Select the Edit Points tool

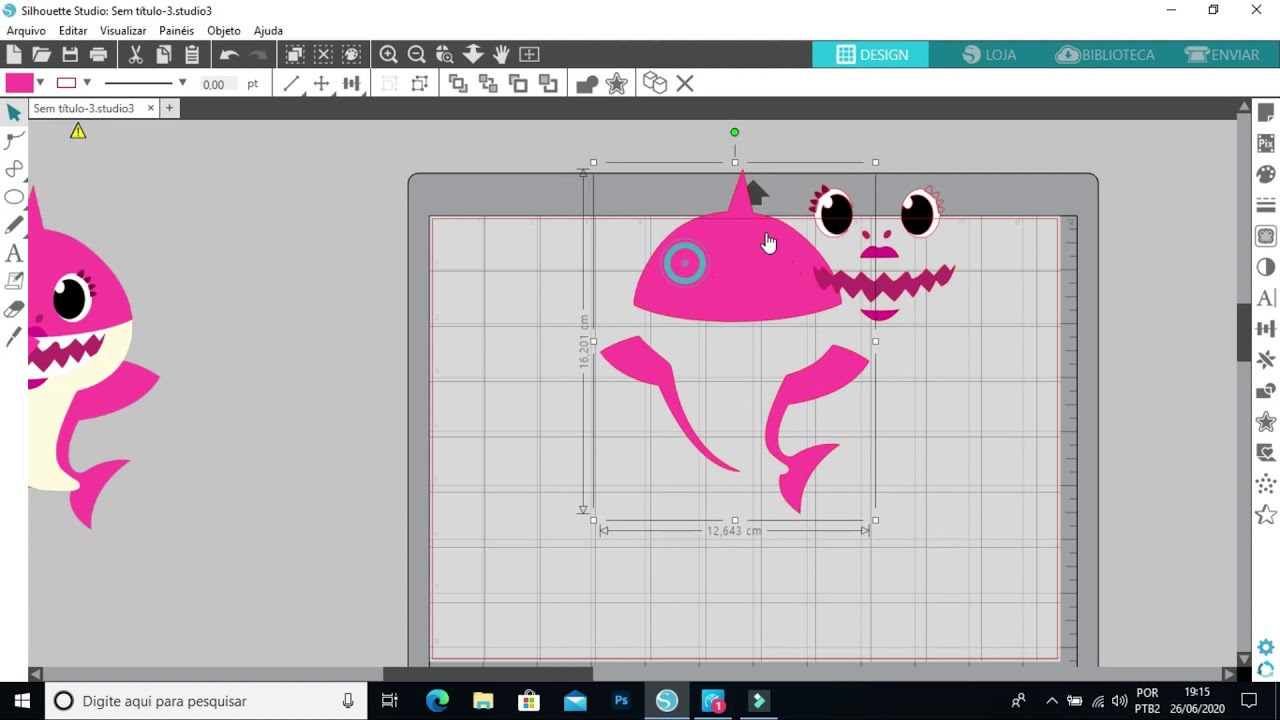(14, 140)
